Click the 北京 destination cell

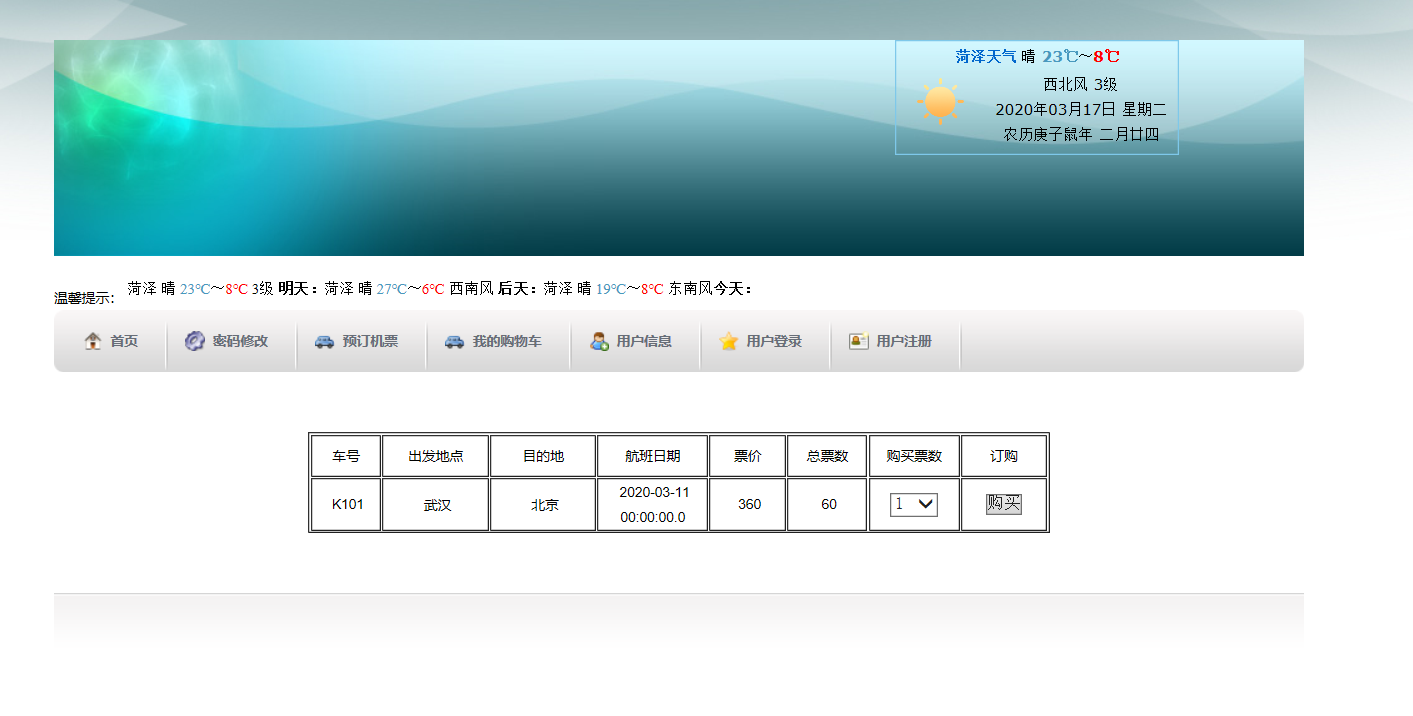(x=544, y=505)
